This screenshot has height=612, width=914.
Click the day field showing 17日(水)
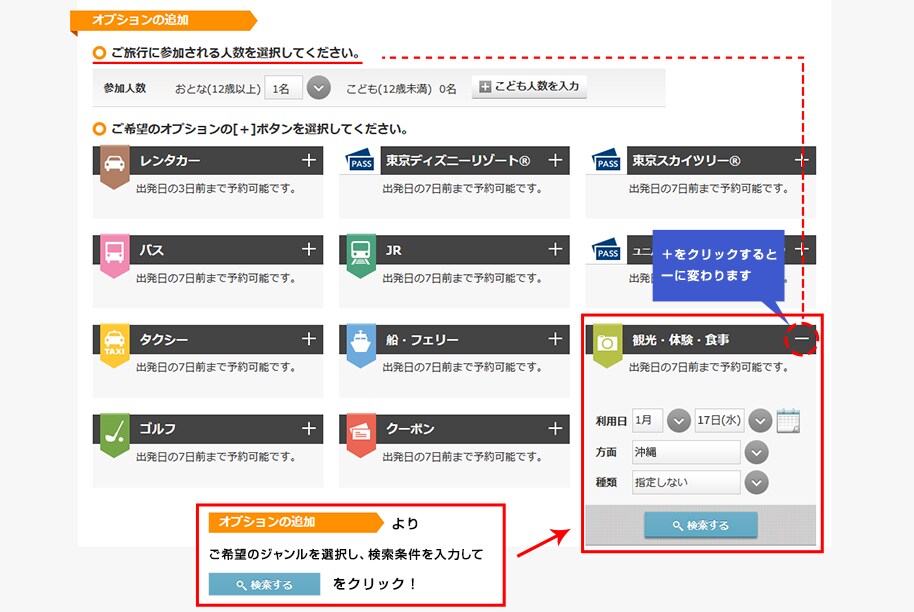pyautogui.click(x=719, y=421)
